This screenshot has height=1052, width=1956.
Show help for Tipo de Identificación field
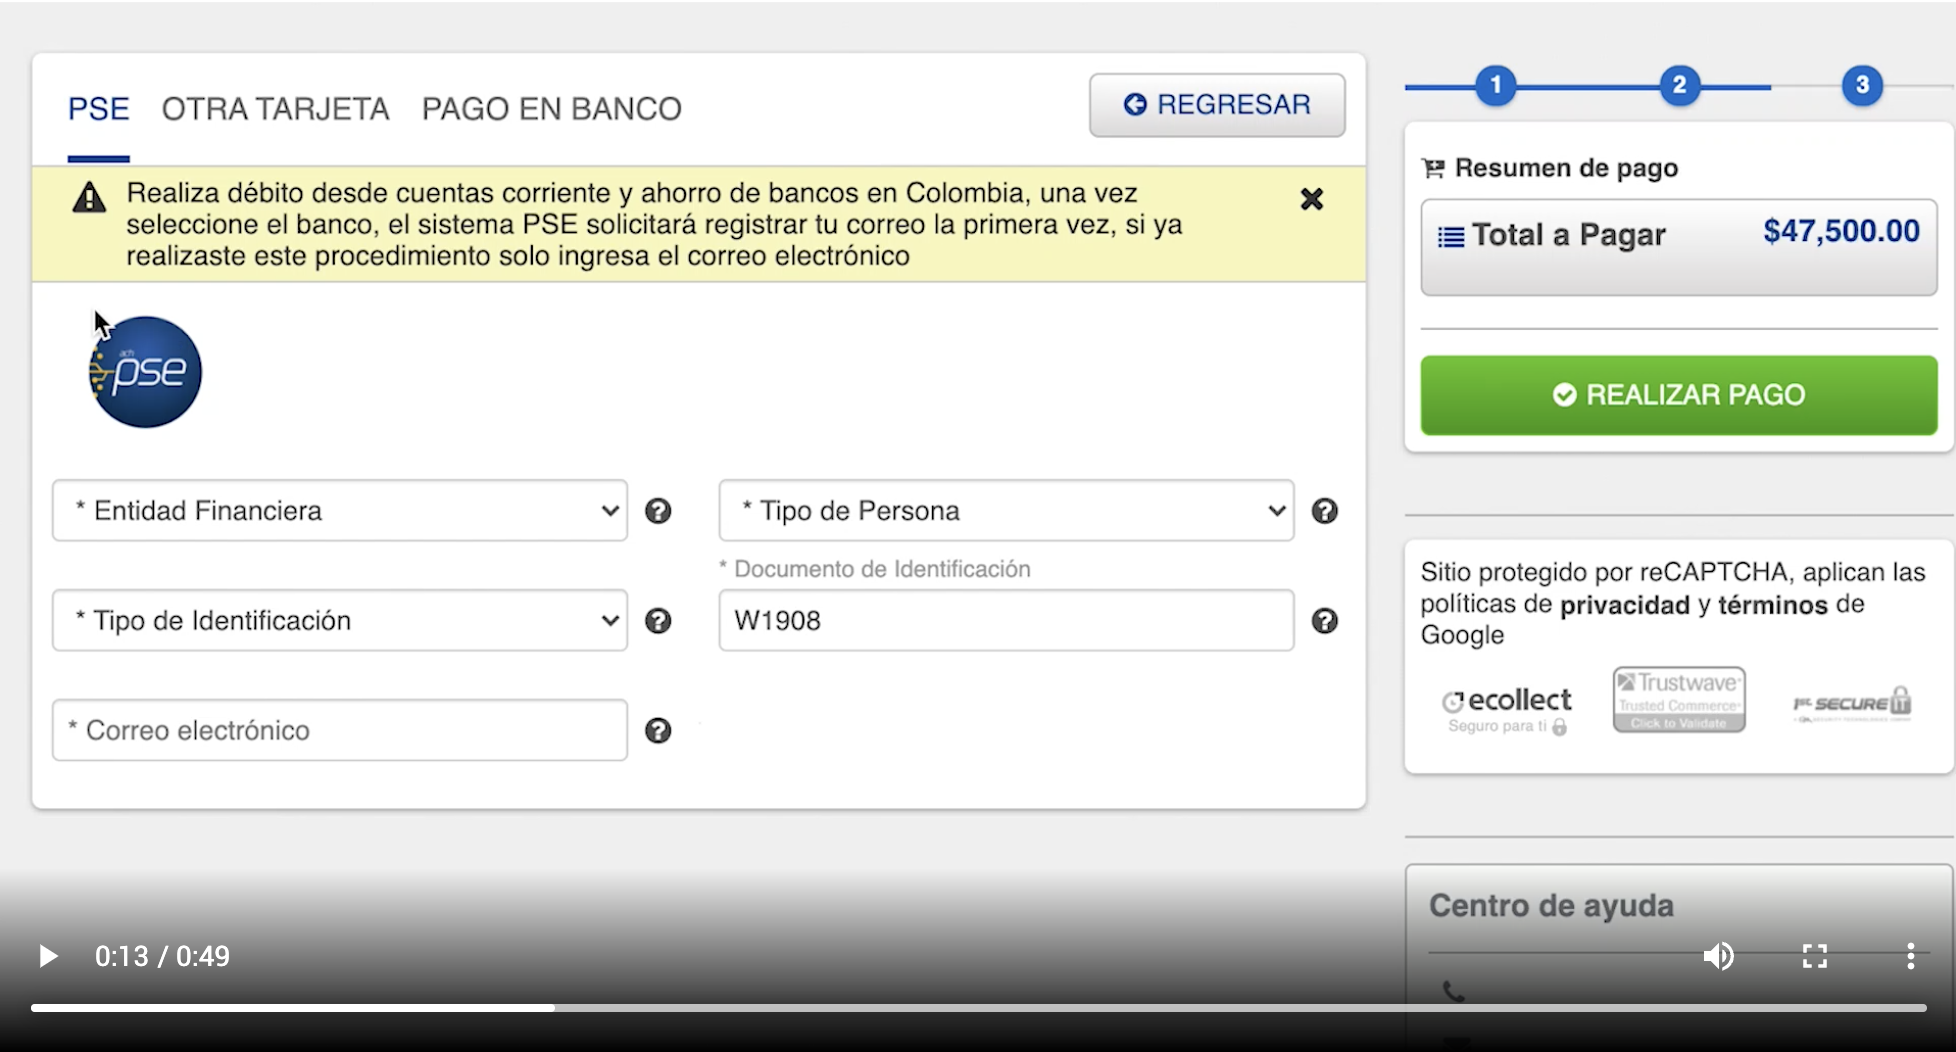coord(658,621)
